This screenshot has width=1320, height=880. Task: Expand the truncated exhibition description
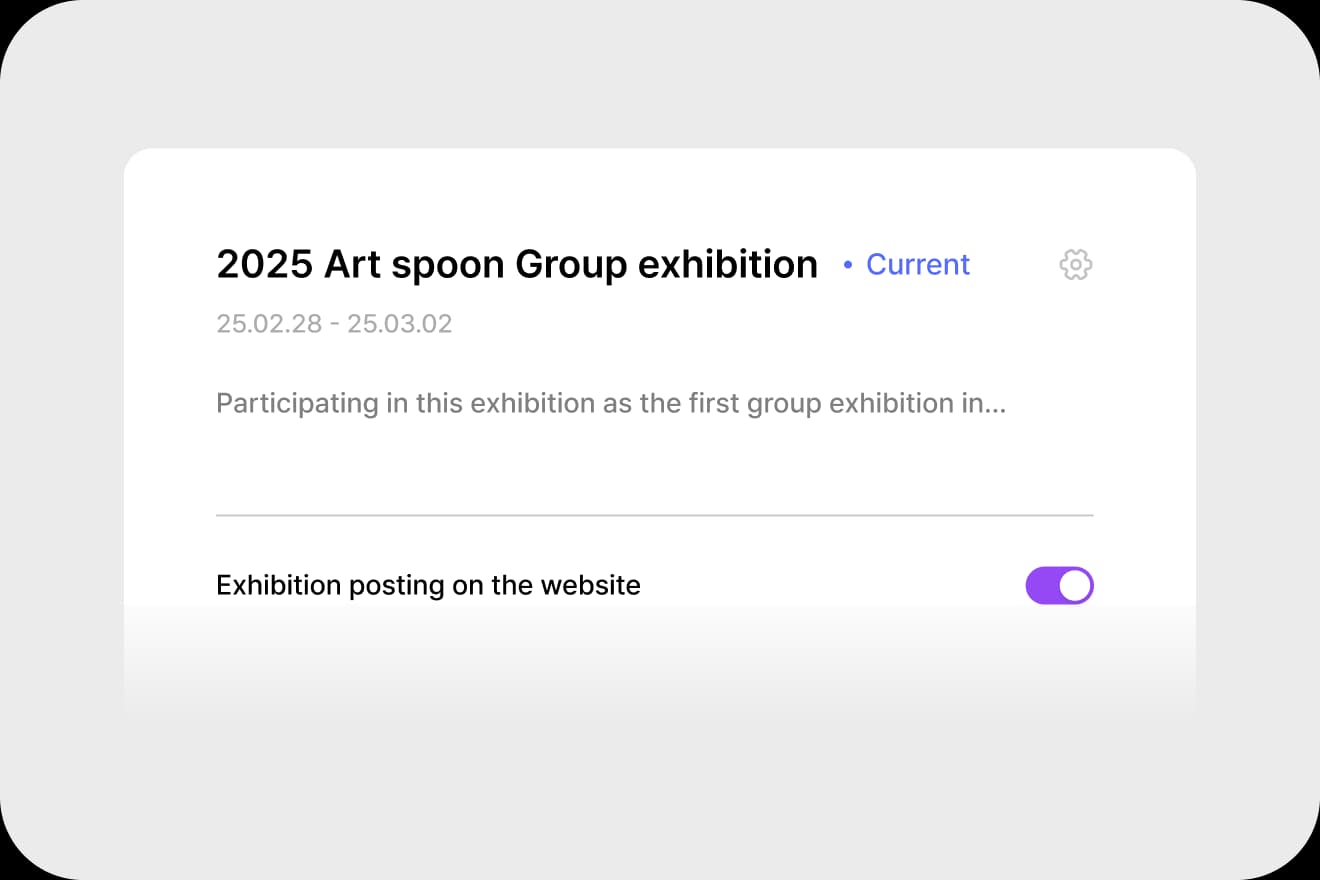610,404
